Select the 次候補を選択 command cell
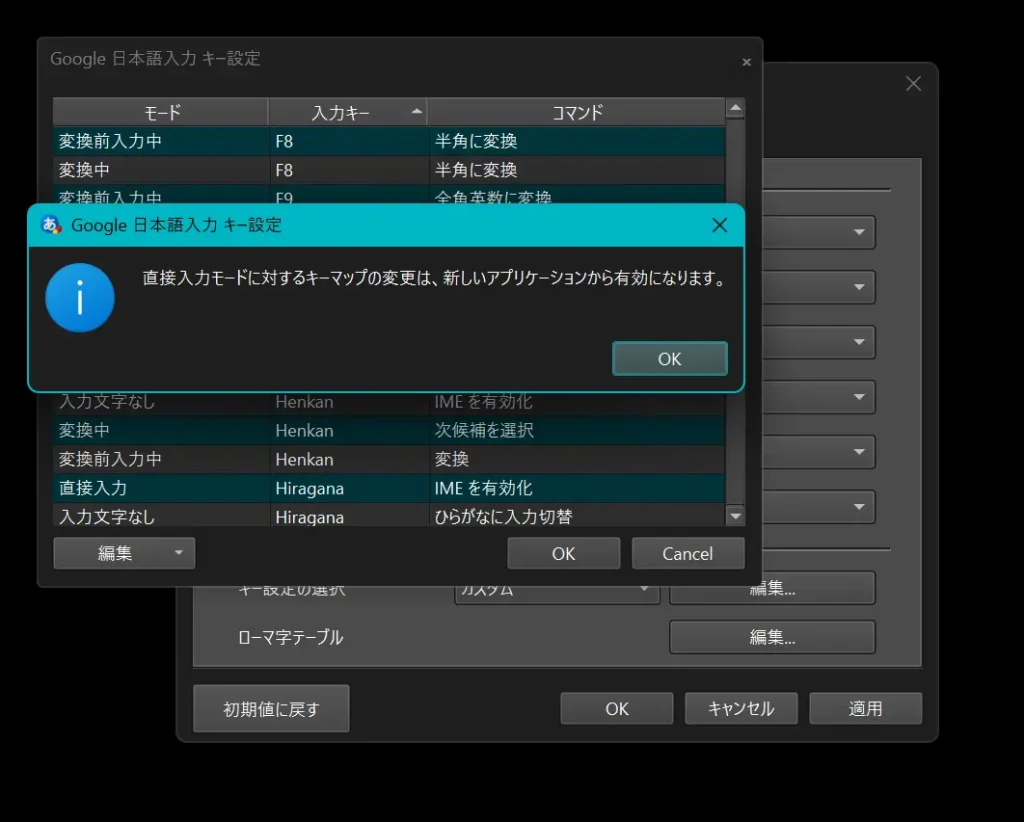 click(x=577, y=430)
